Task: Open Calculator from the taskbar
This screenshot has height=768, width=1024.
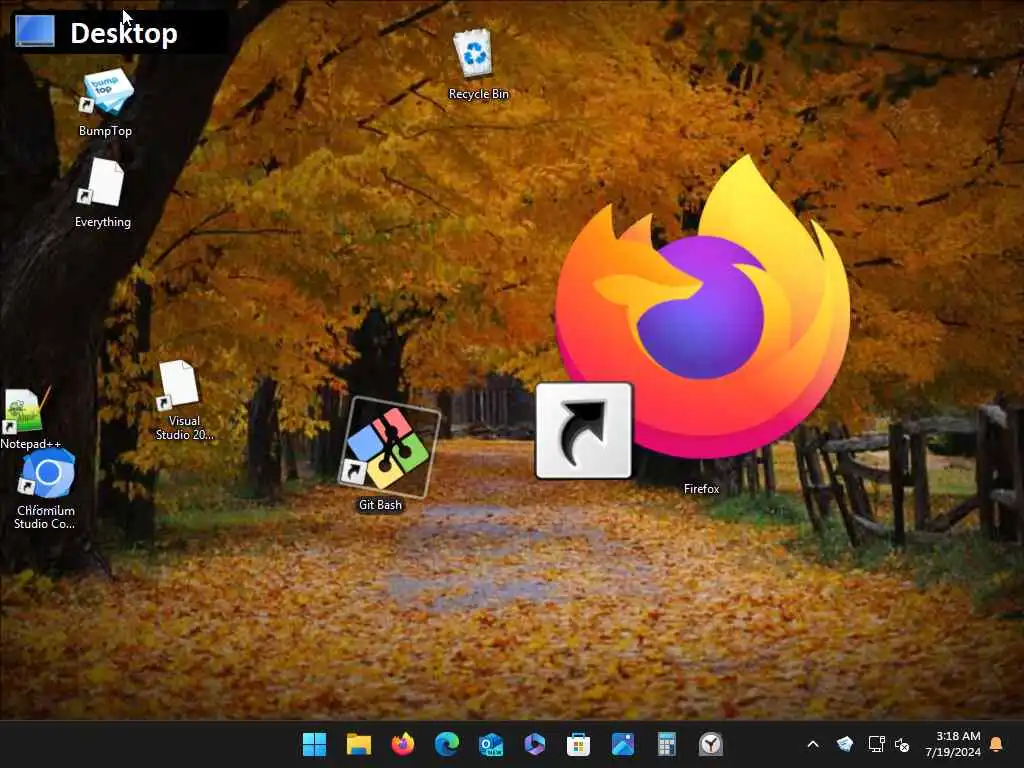Action: pos(666,744)
